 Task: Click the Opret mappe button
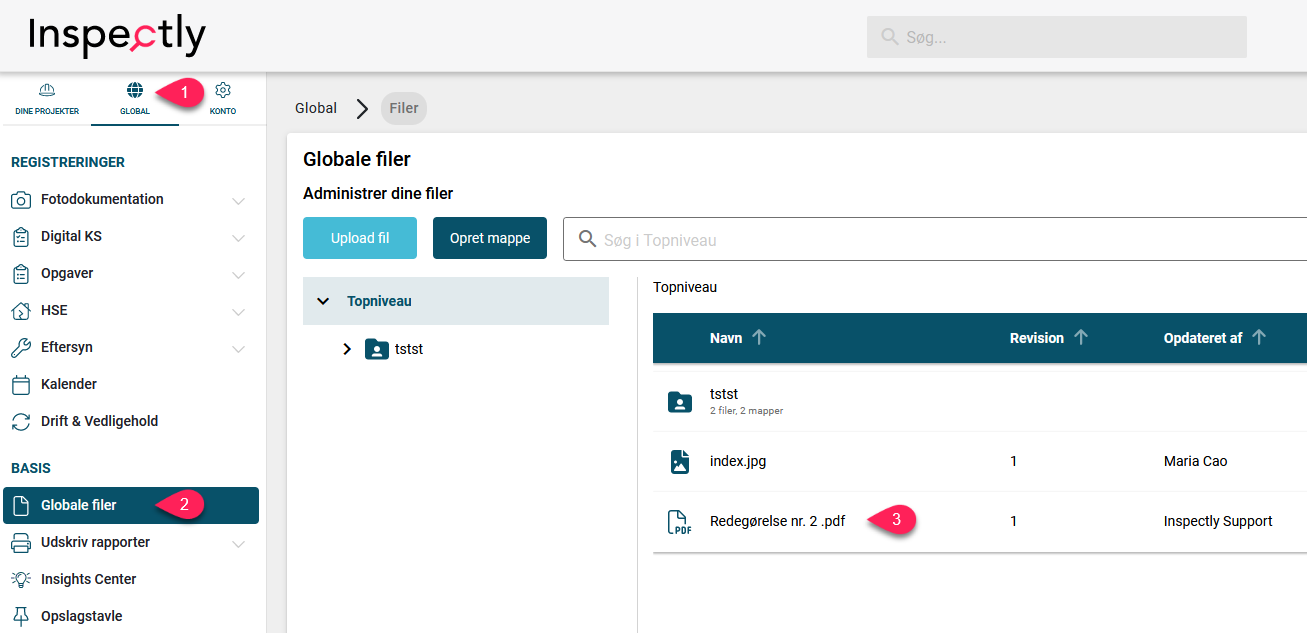point(490,238)
